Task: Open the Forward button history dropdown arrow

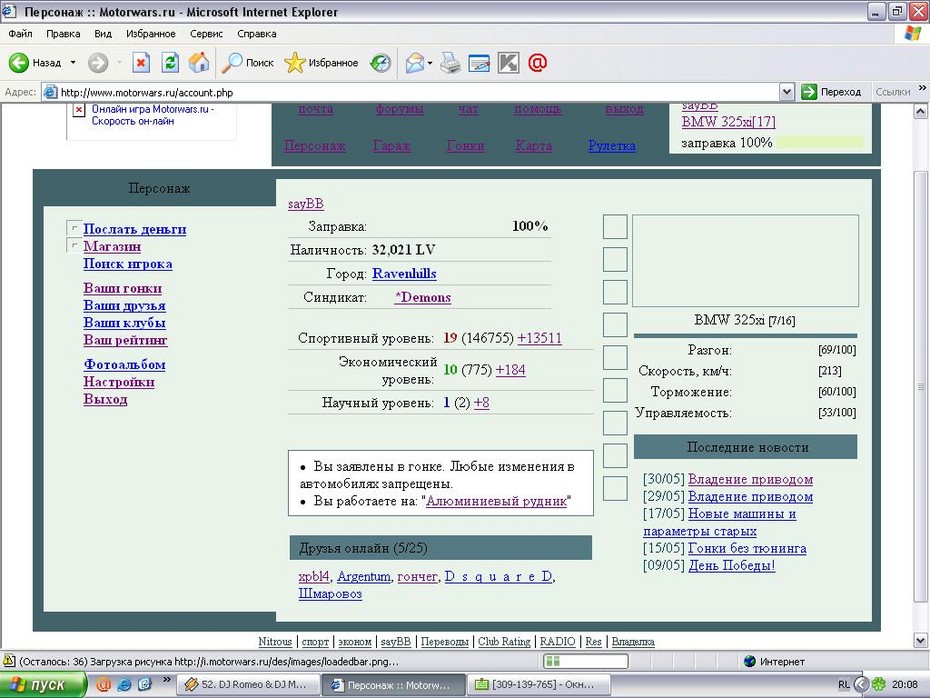Action: coord(119,62)
